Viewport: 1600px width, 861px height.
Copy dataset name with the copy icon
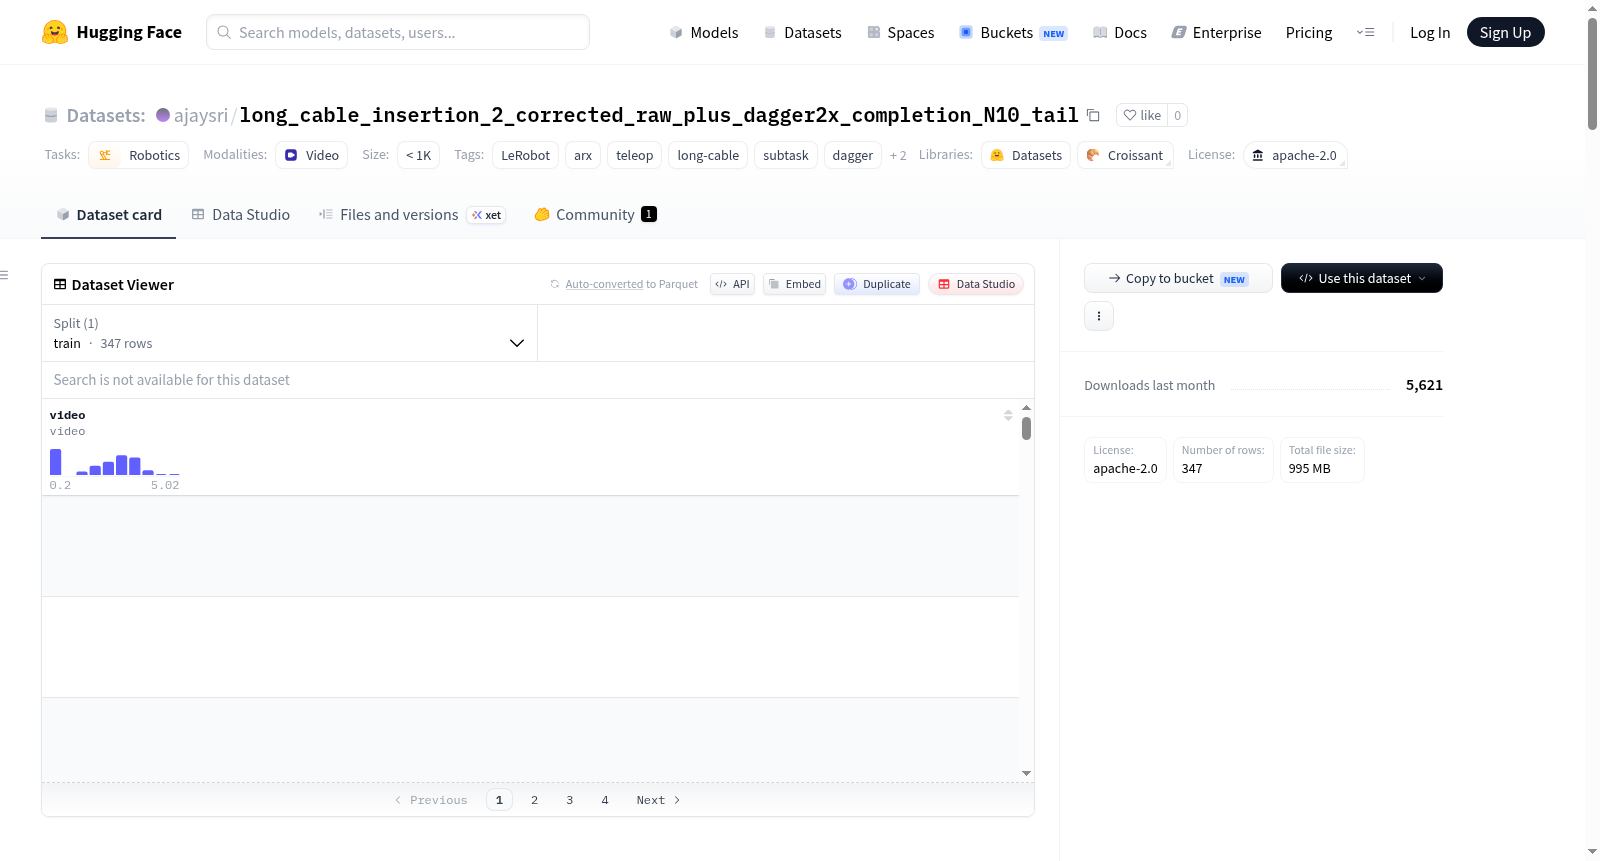[1093, 115]
